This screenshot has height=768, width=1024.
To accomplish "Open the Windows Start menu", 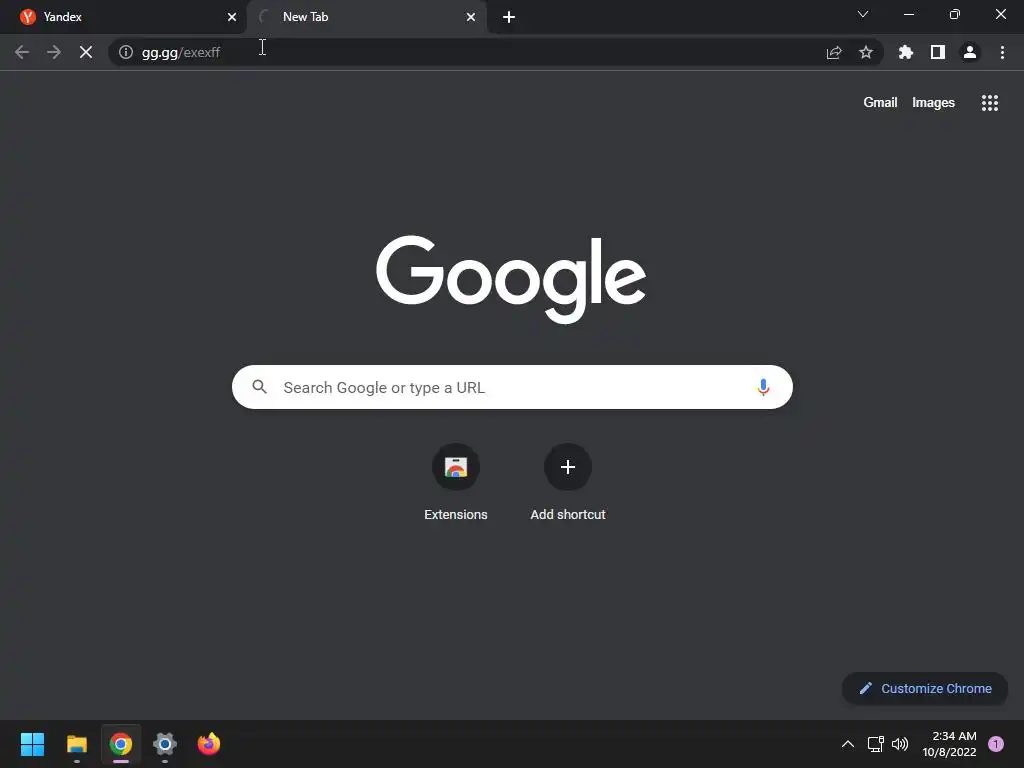I will pos(32,744).
